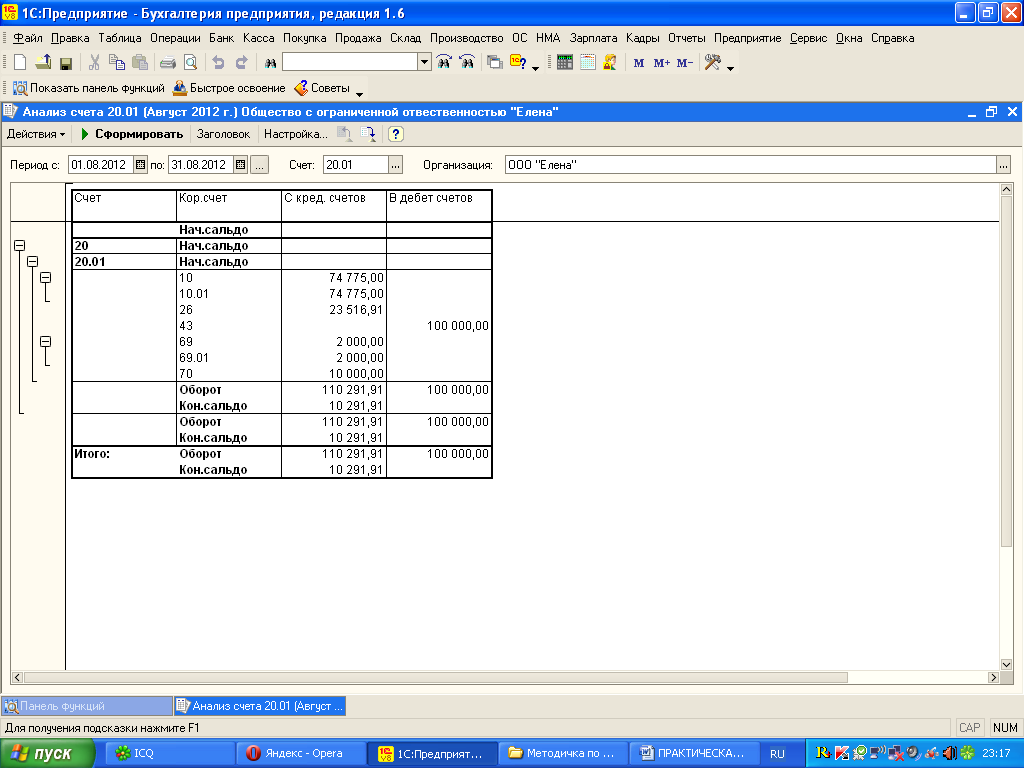Viewport: 1024px width, 768px height.
Task: Open Яндекс - Opera taskbar button
Action: coord(300,753)
